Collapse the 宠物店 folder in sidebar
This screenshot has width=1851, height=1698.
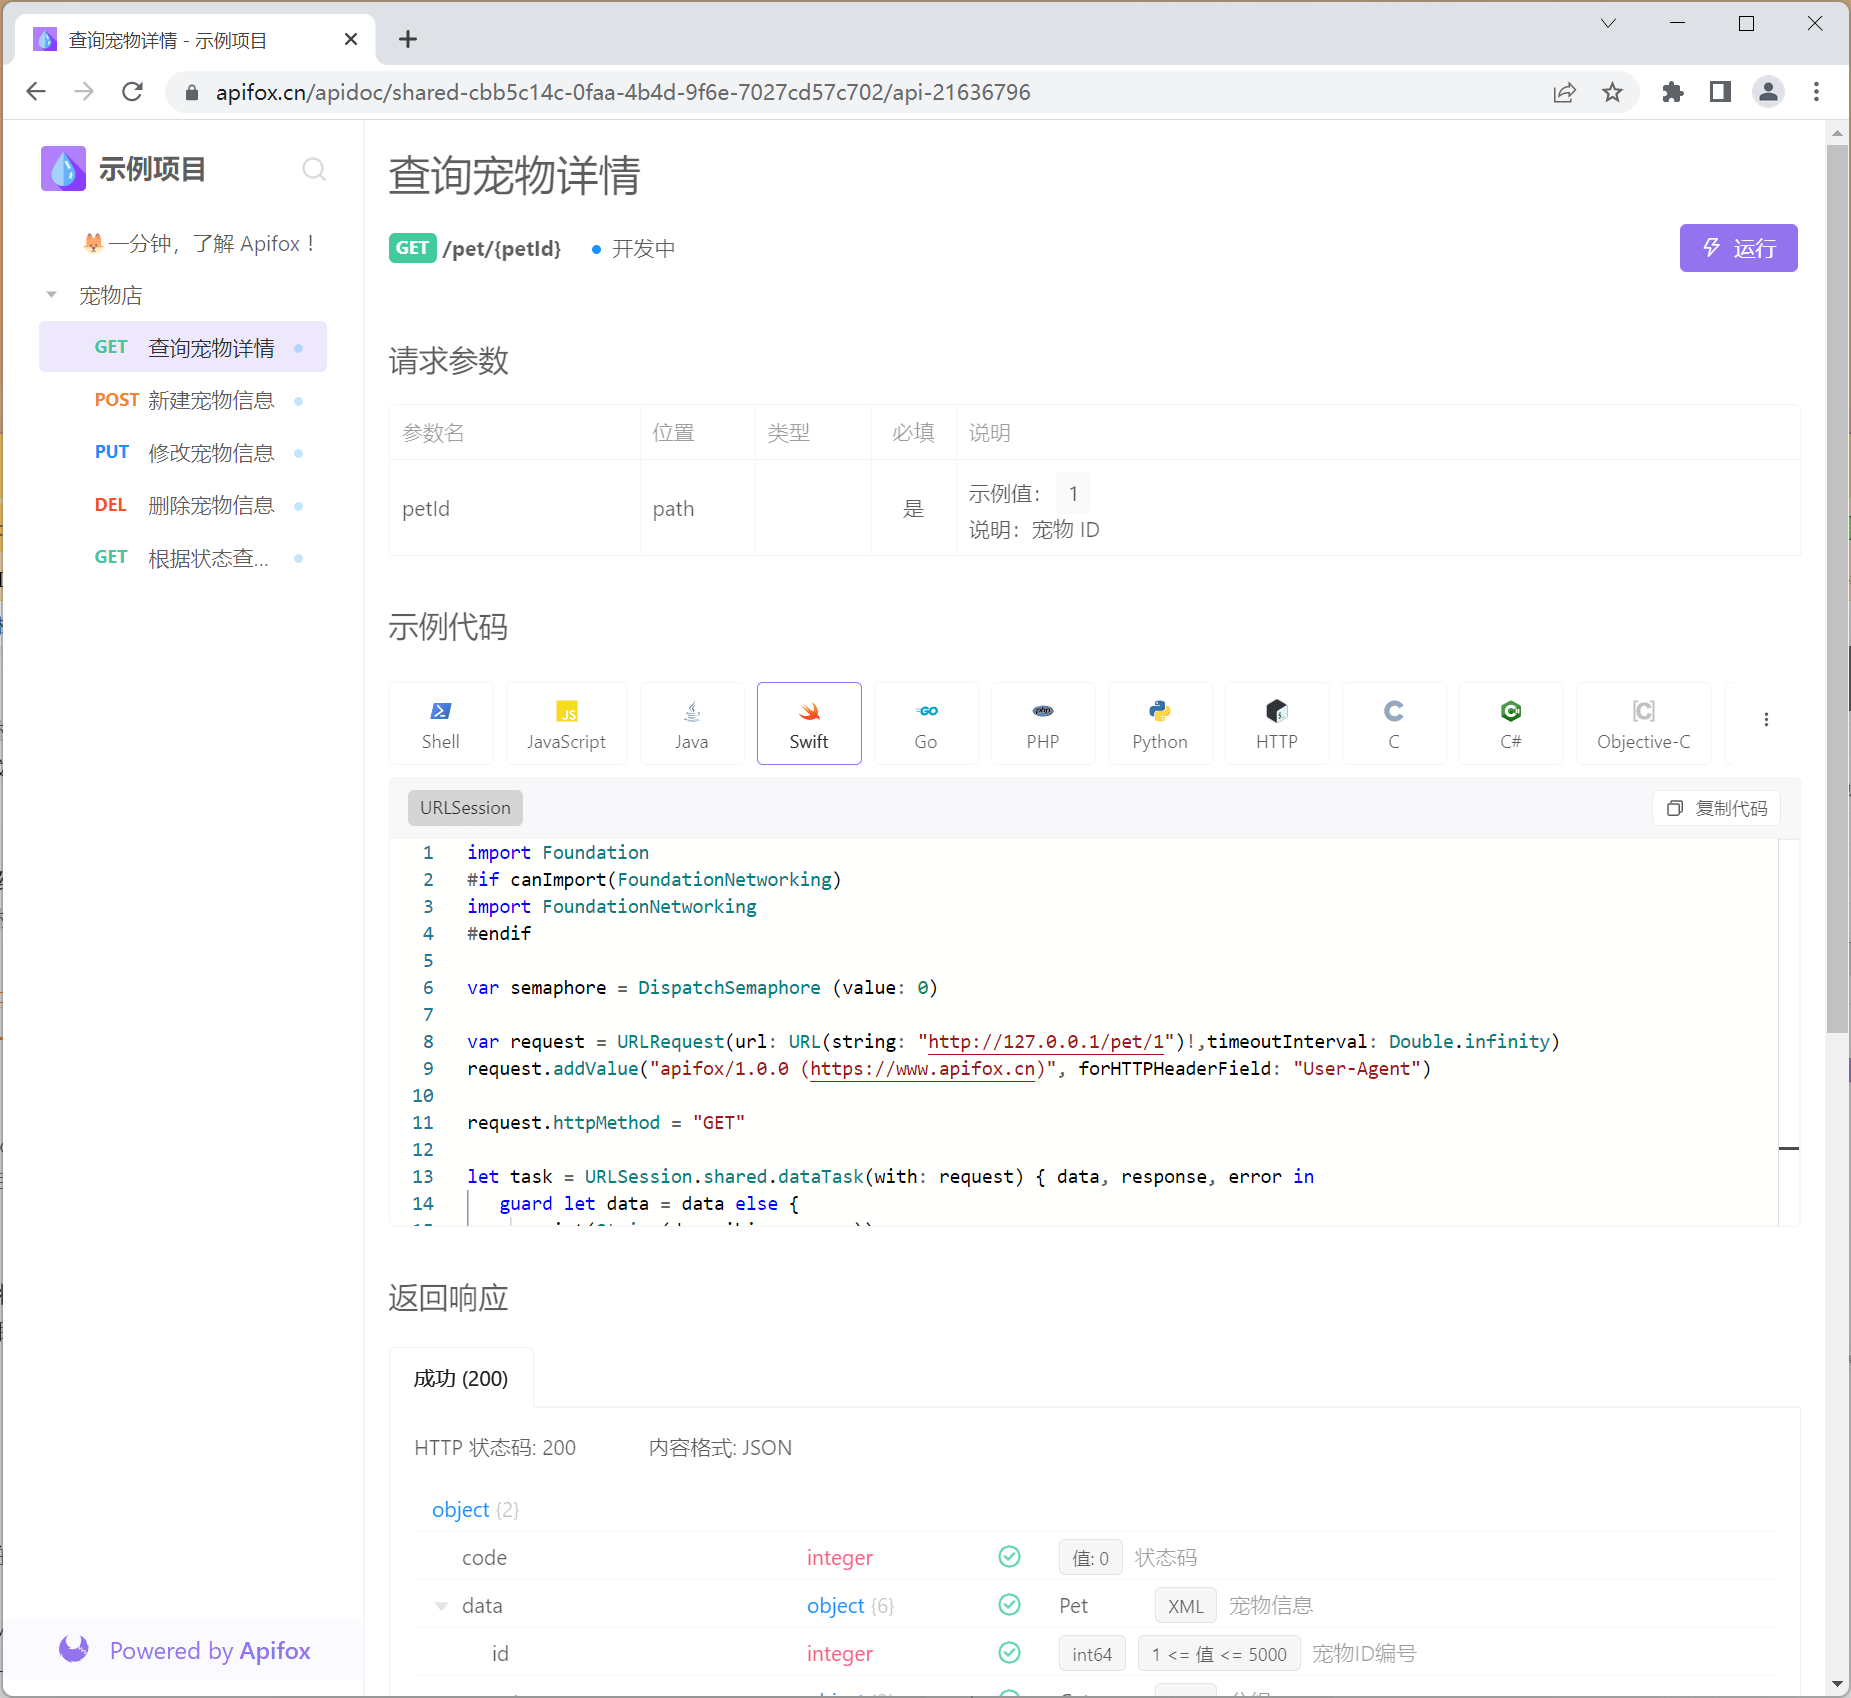point(51,294)
